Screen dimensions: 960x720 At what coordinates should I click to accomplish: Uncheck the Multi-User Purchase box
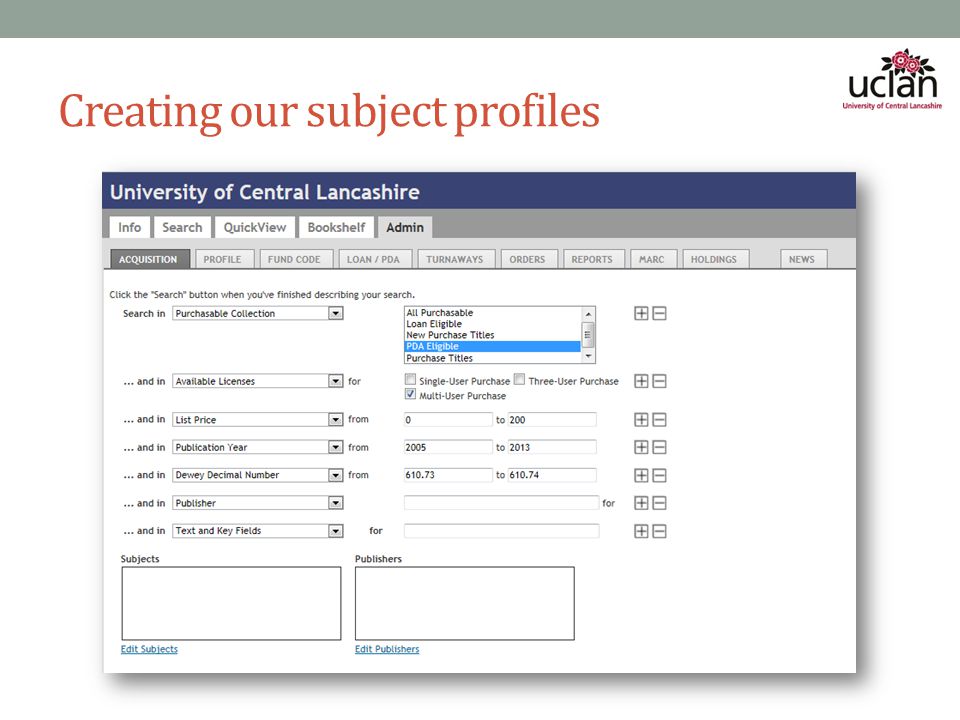(411, 395)
